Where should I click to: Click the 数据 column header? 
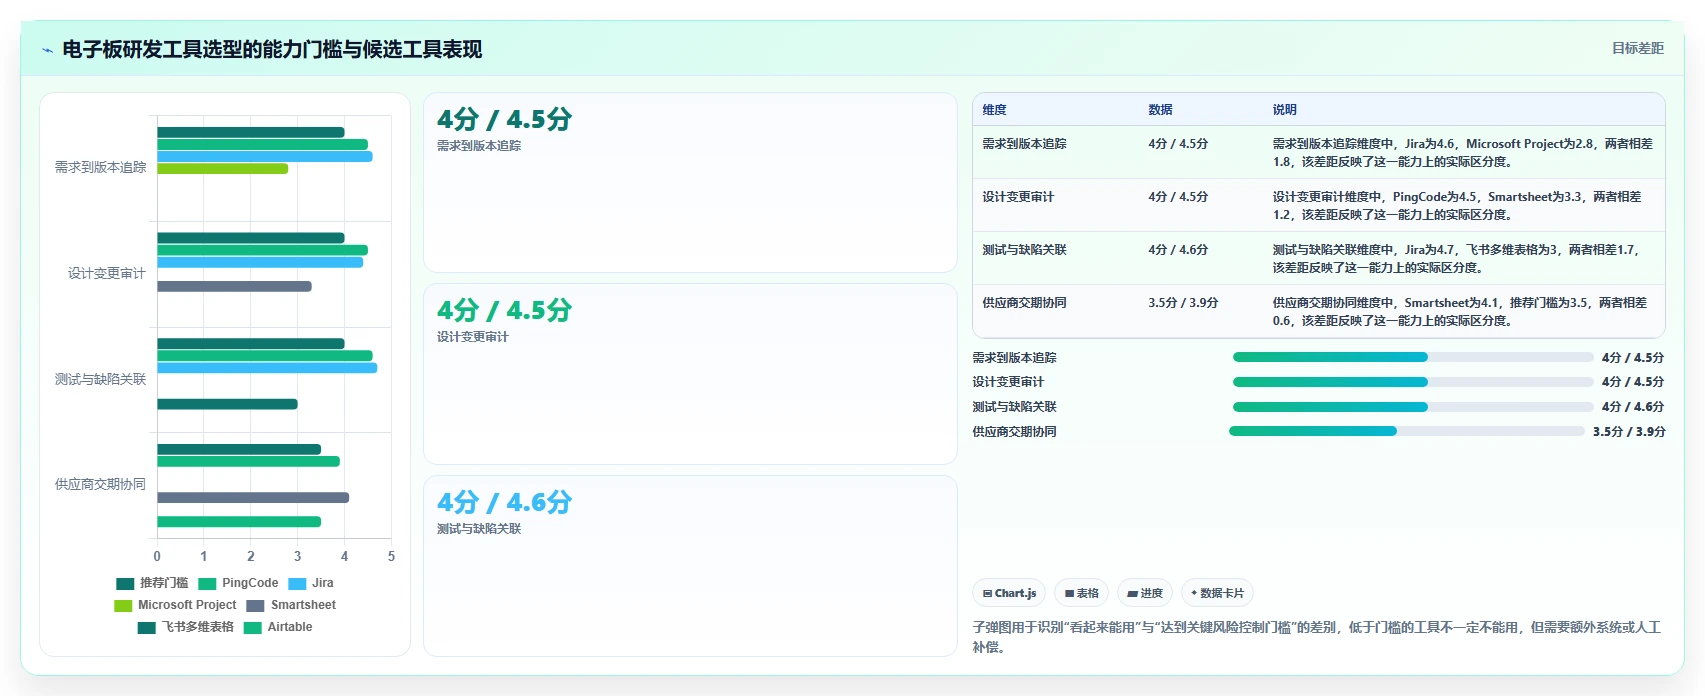point(1160,110)
